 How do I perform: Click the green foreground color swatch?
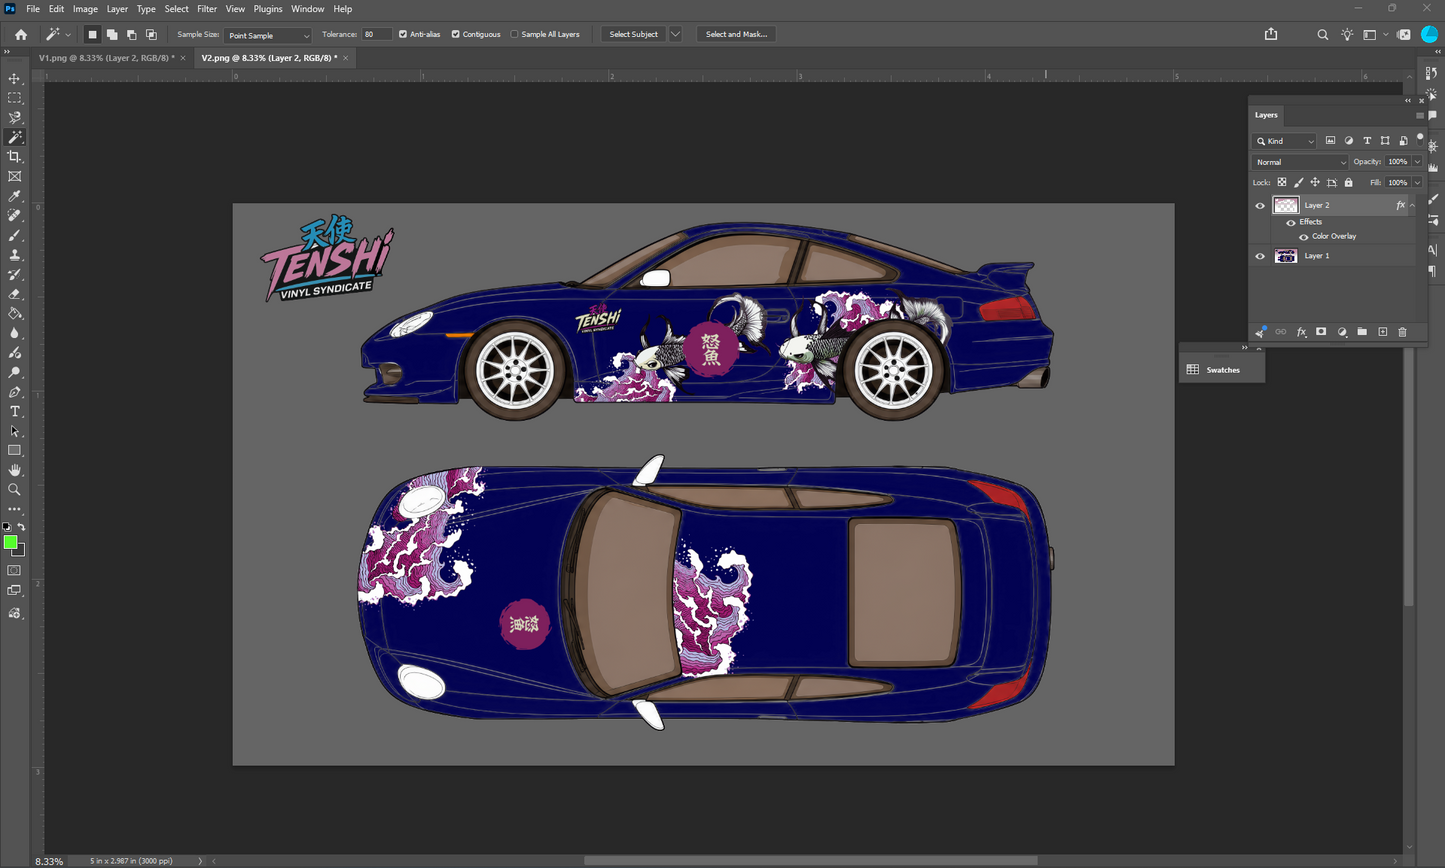point(10,542)
